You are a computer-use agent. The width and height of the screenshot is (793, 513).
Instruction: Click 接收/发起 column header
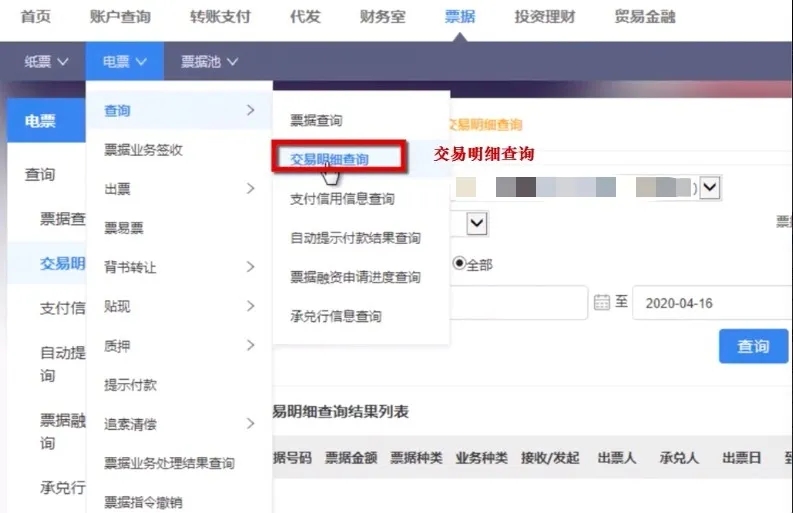[550, 458]
